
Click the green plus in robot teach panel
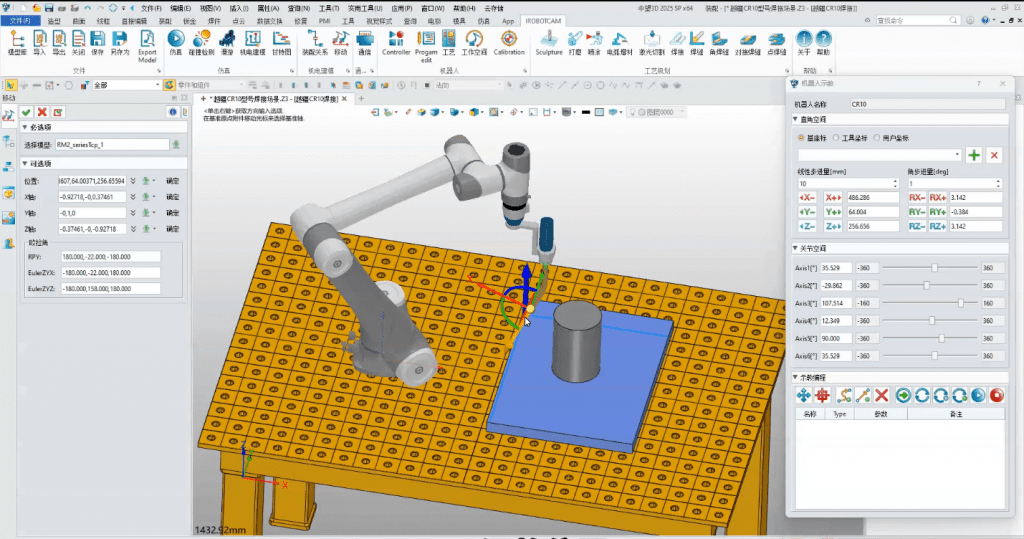974,155
